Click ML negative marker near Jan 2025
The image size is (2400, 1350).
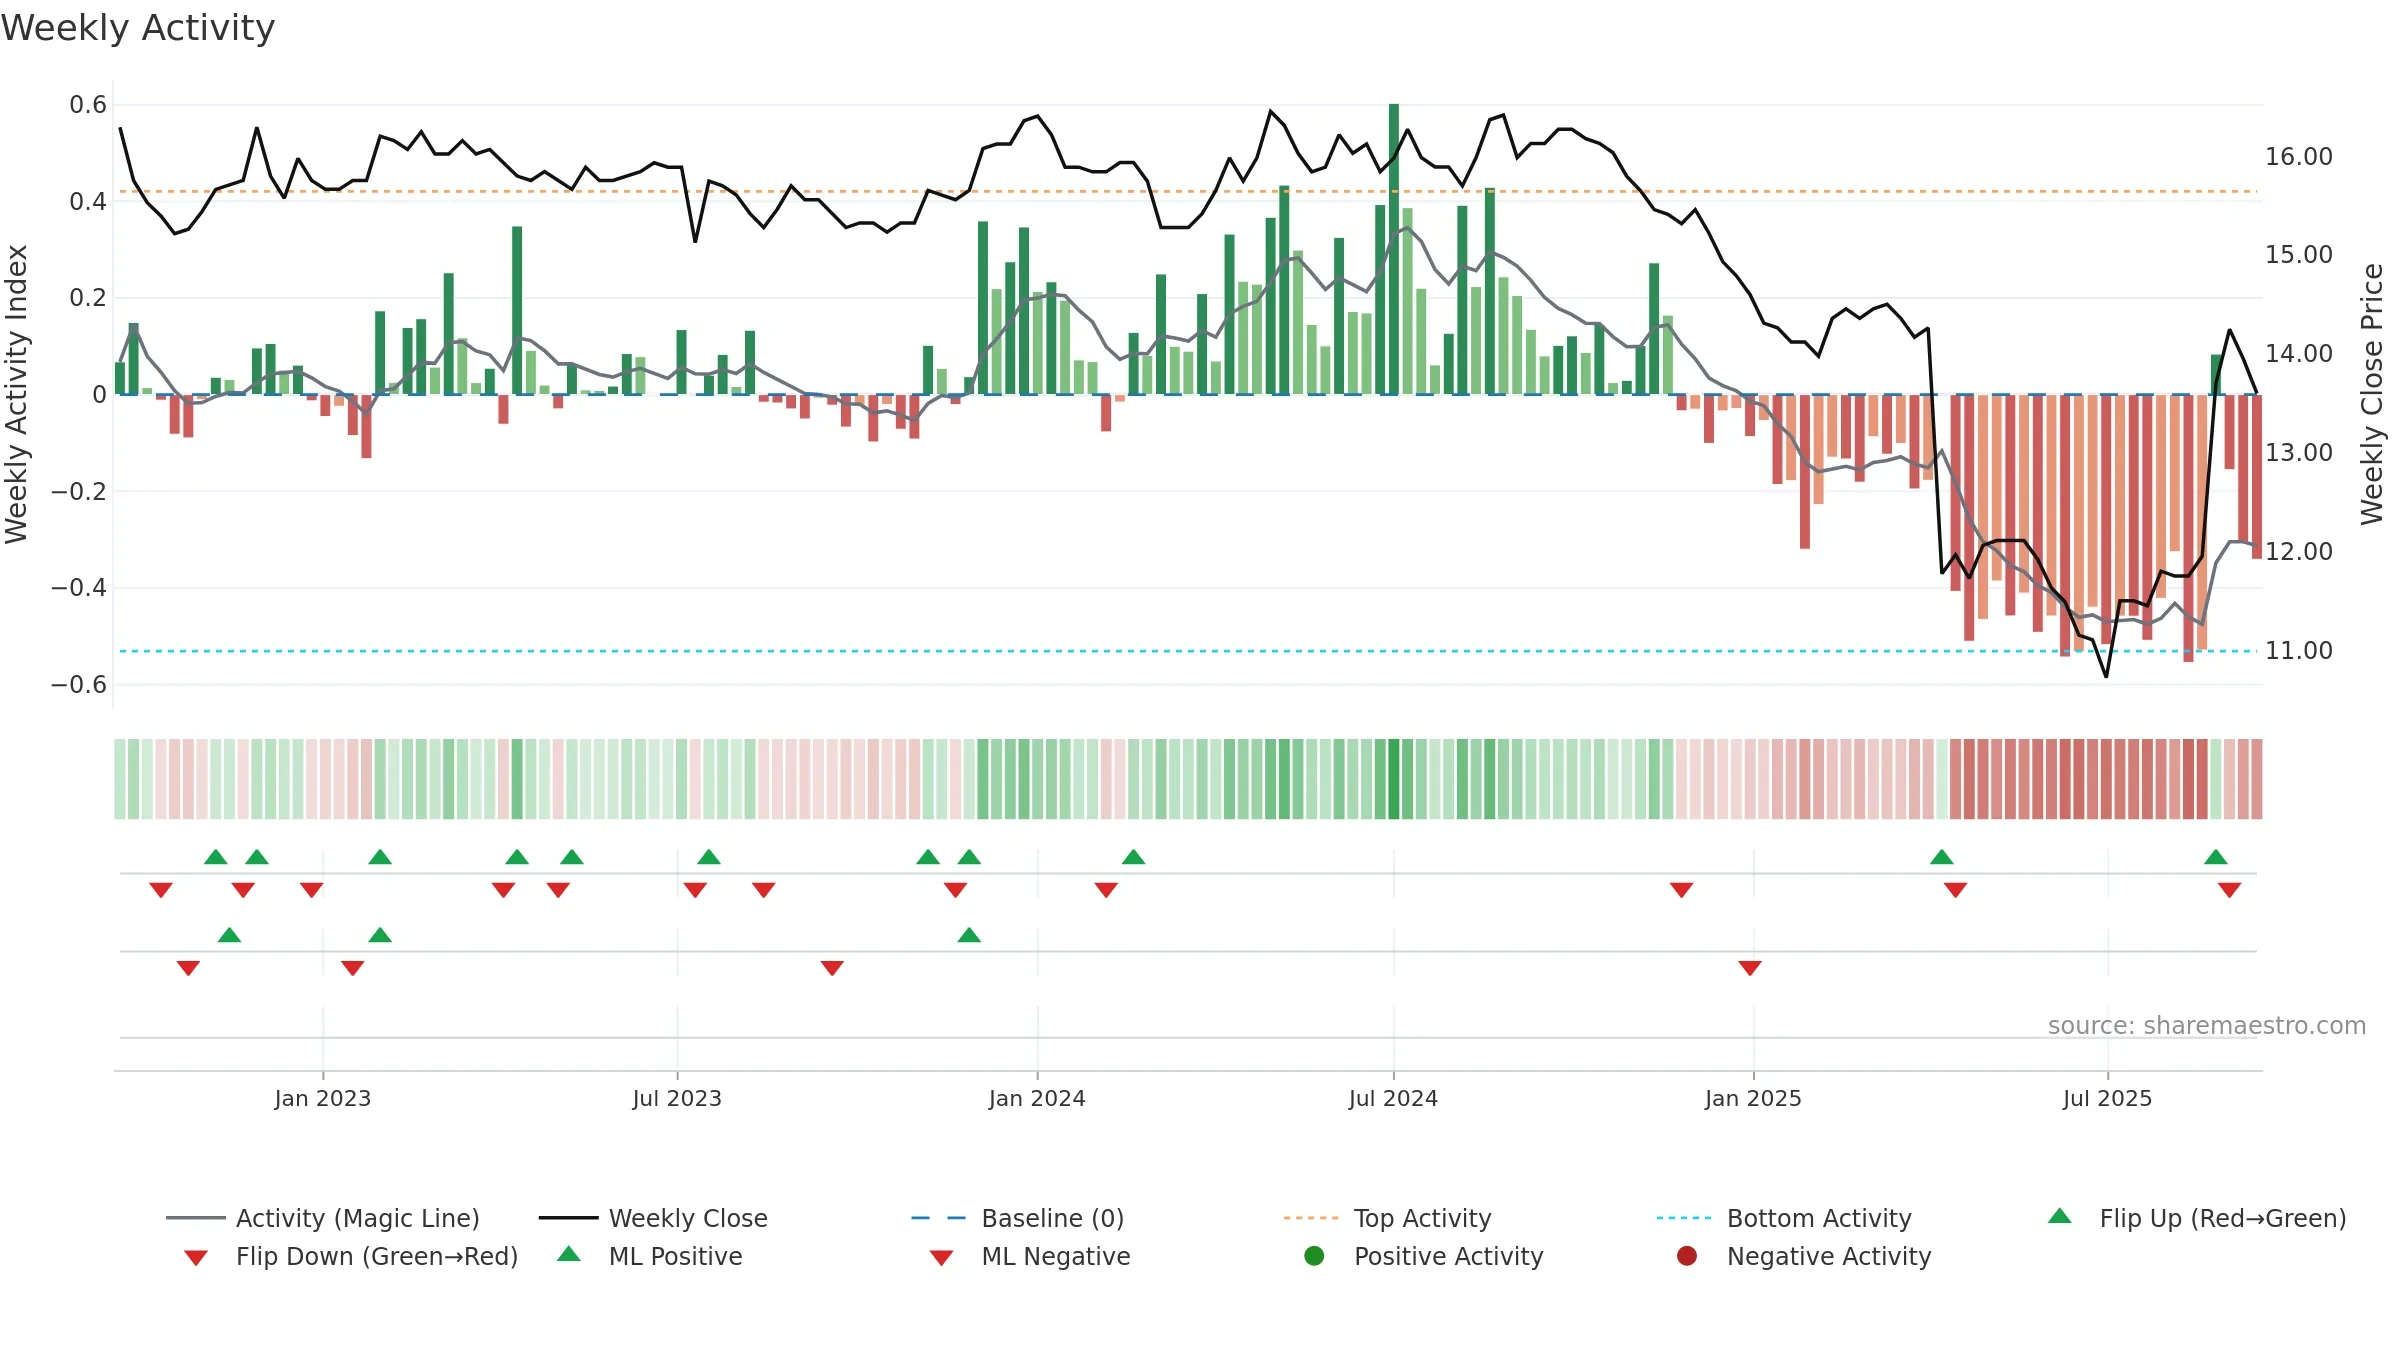point(1750,968)
